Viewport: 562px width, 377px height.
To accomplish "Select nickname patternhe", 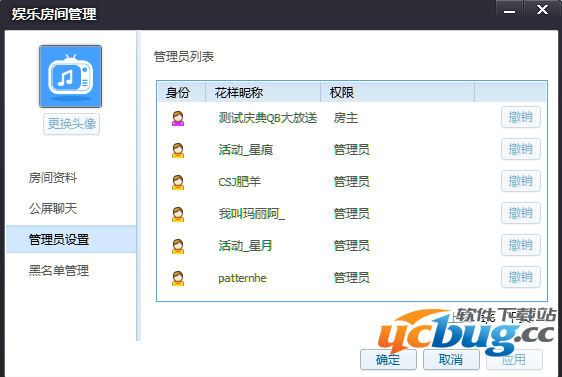I will (x=243, y=278).
